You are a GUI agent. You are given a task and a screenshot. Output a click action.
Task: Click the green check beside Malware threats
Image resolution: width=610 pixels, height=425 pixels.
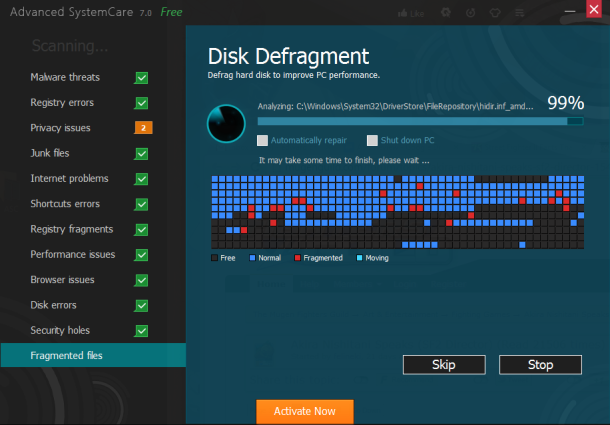(x=142, y=78)
